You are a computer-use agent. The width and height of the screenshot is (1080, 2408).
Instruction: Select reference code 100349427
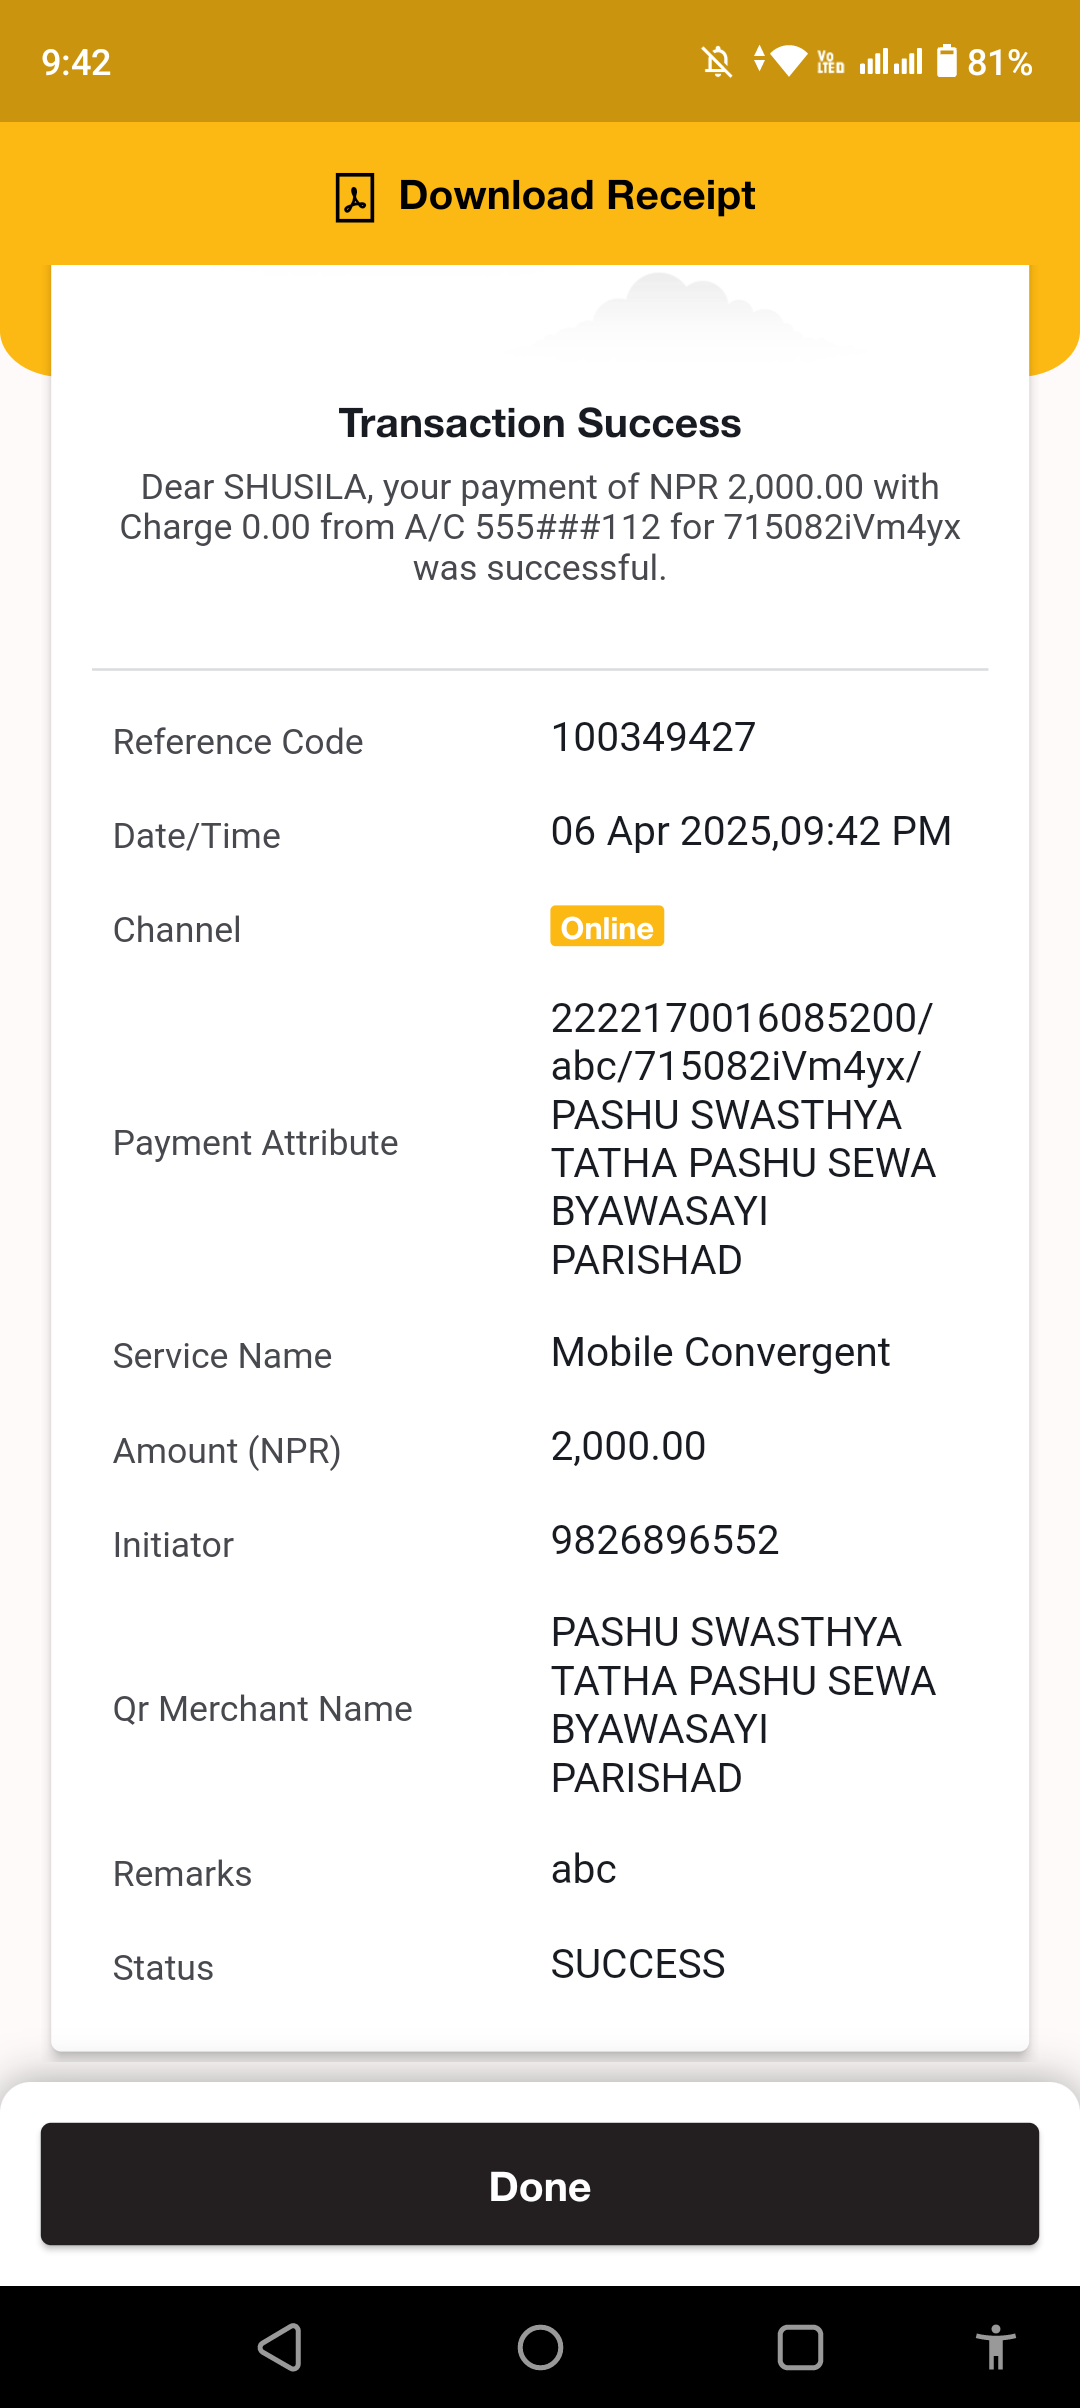click(653, 738)
